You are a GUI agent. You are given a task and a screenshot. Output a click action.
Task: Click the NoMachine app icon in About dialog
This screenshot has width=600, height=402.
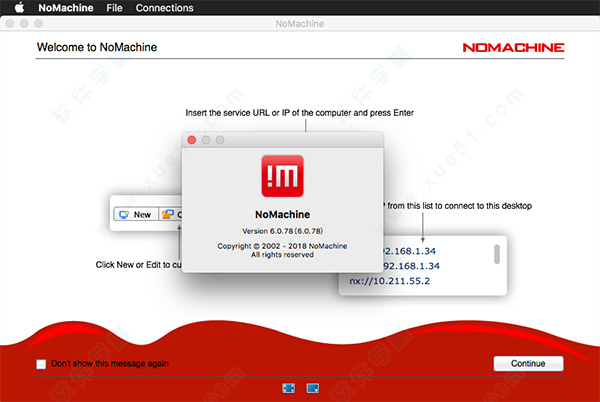tap(282, 176)
